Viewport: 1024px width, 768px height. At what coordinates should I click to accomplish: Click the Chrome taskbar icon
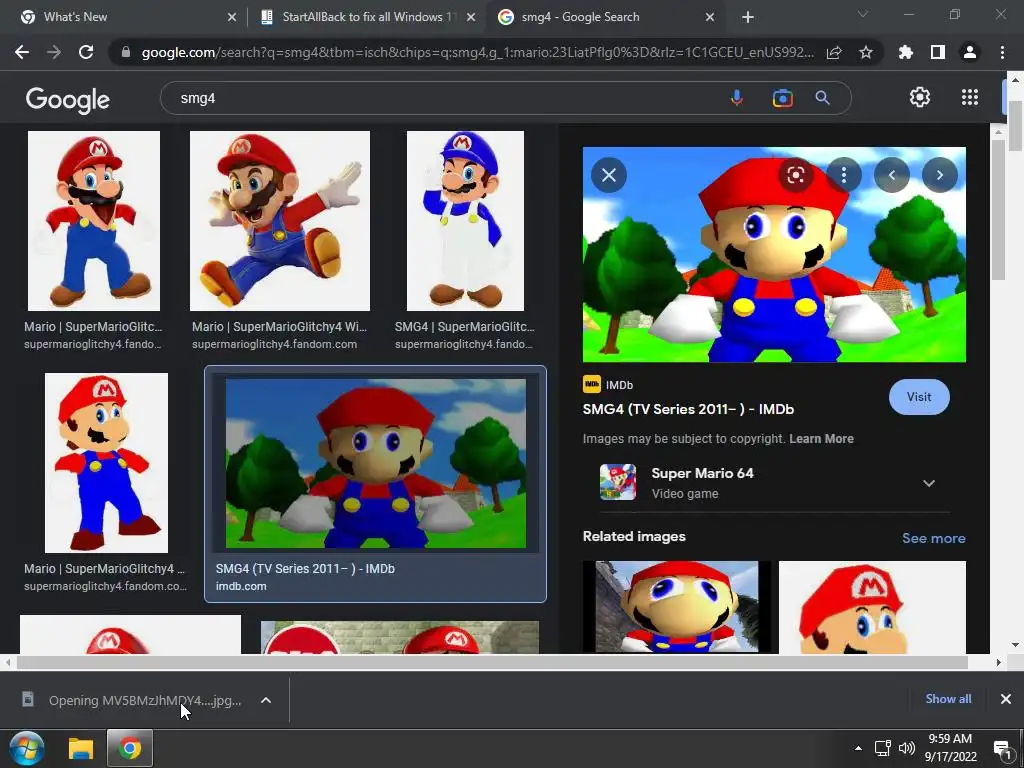point(129,748)
